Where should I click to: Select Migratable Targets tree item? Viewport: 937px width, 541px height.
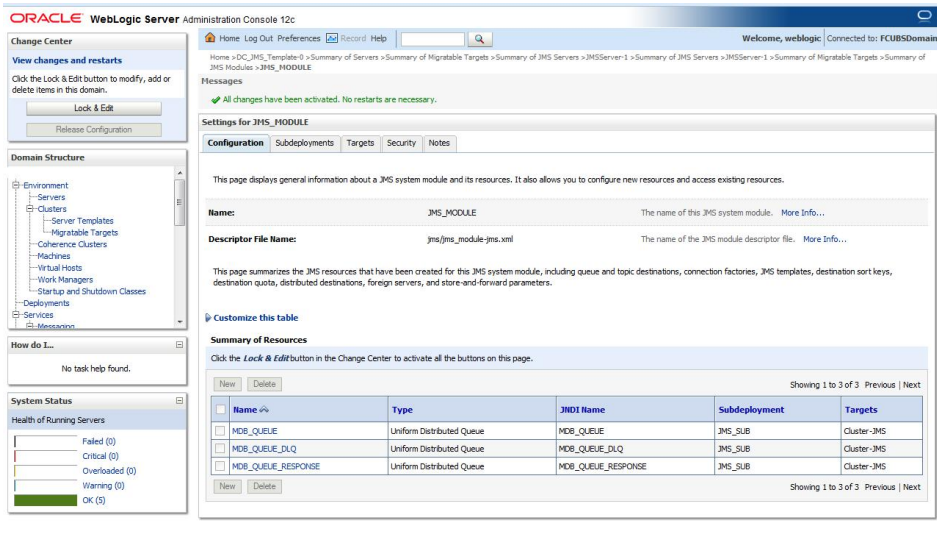84,233
